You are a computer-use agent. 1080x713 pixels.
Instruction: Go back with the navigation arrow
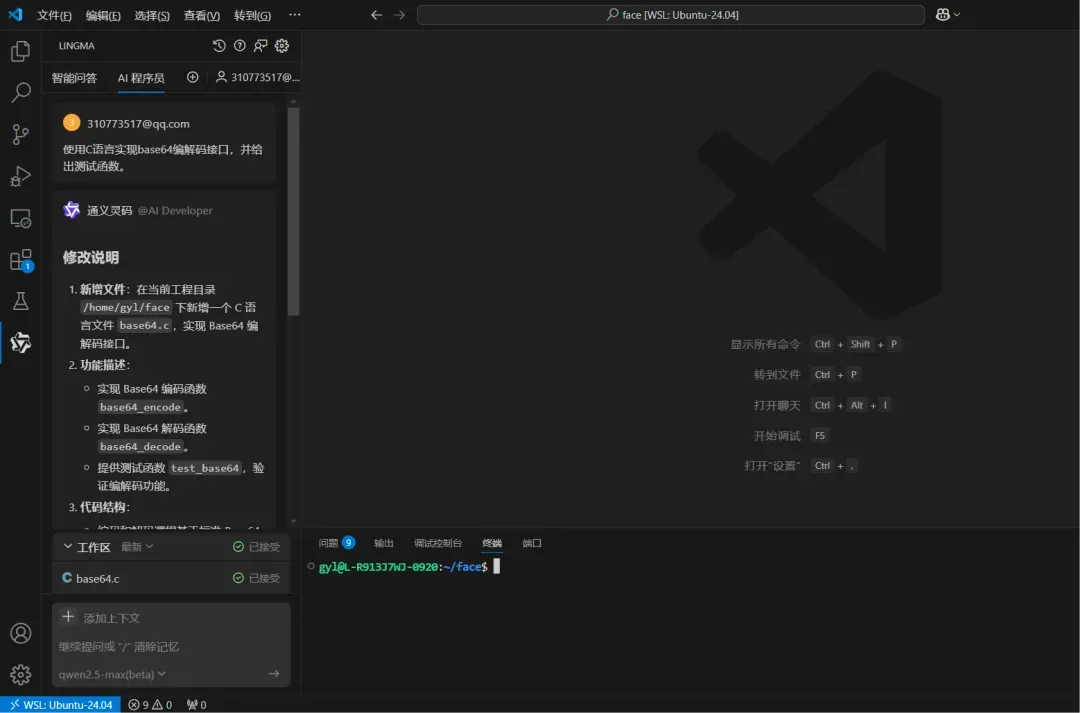[x=376, y=14]
